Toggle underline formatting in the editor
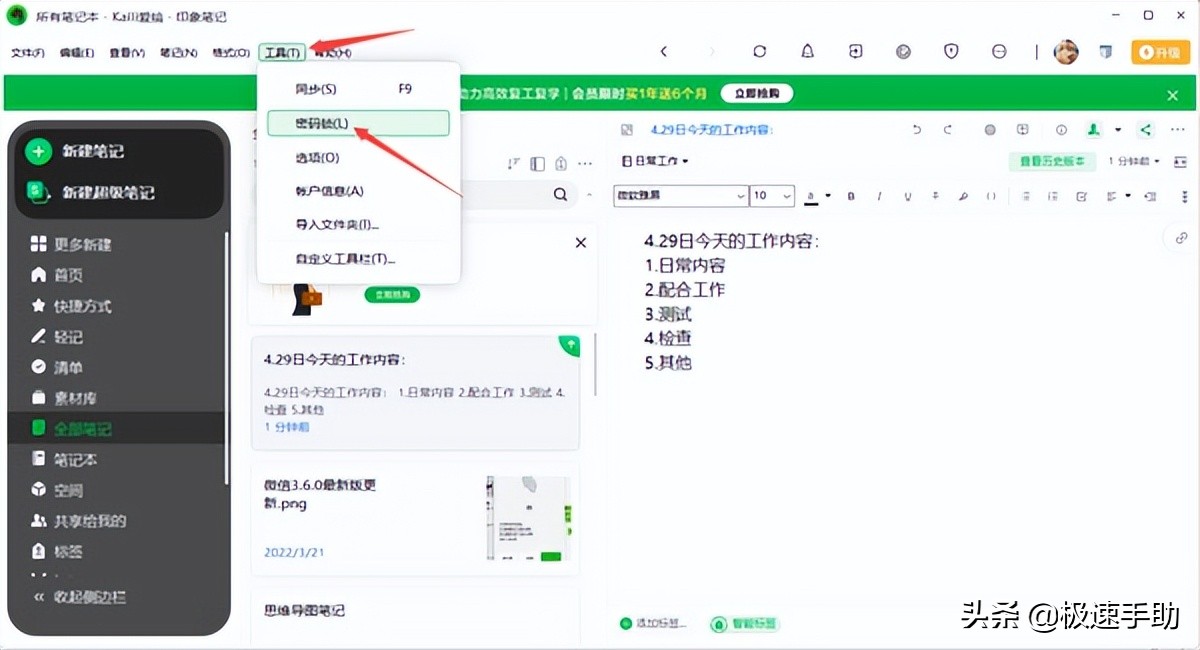Viewport: 1200px width, 650px height. 907,196
